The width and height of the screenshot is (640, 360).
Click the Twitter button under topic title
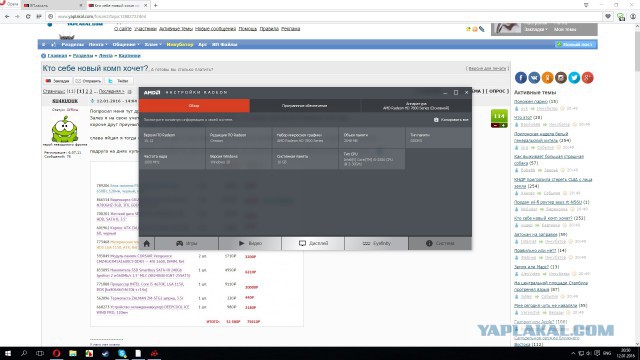click(119, 81)
